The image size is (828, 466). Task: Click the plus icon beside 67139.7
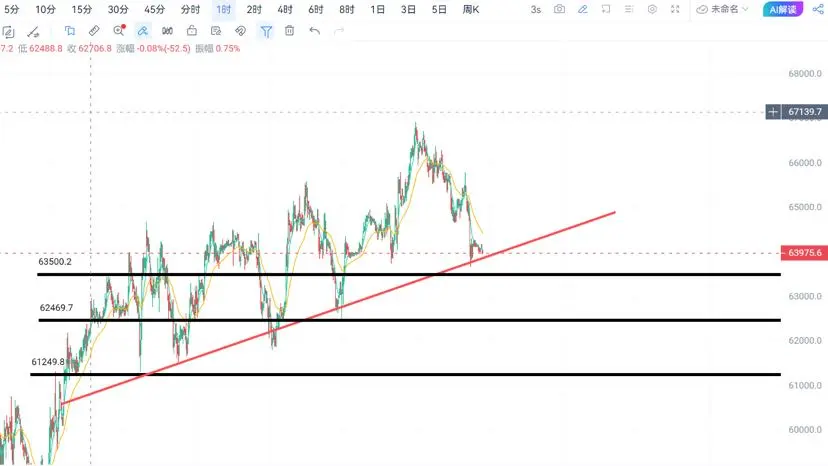click(x=773, y=111)
